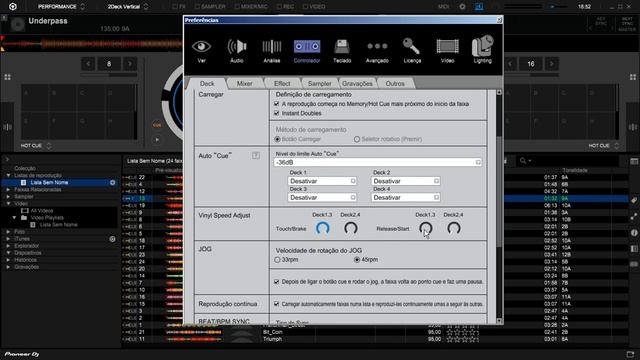Click left deck pad grid view icon
This screenshot has width=640, height=360.
point(7,77)
